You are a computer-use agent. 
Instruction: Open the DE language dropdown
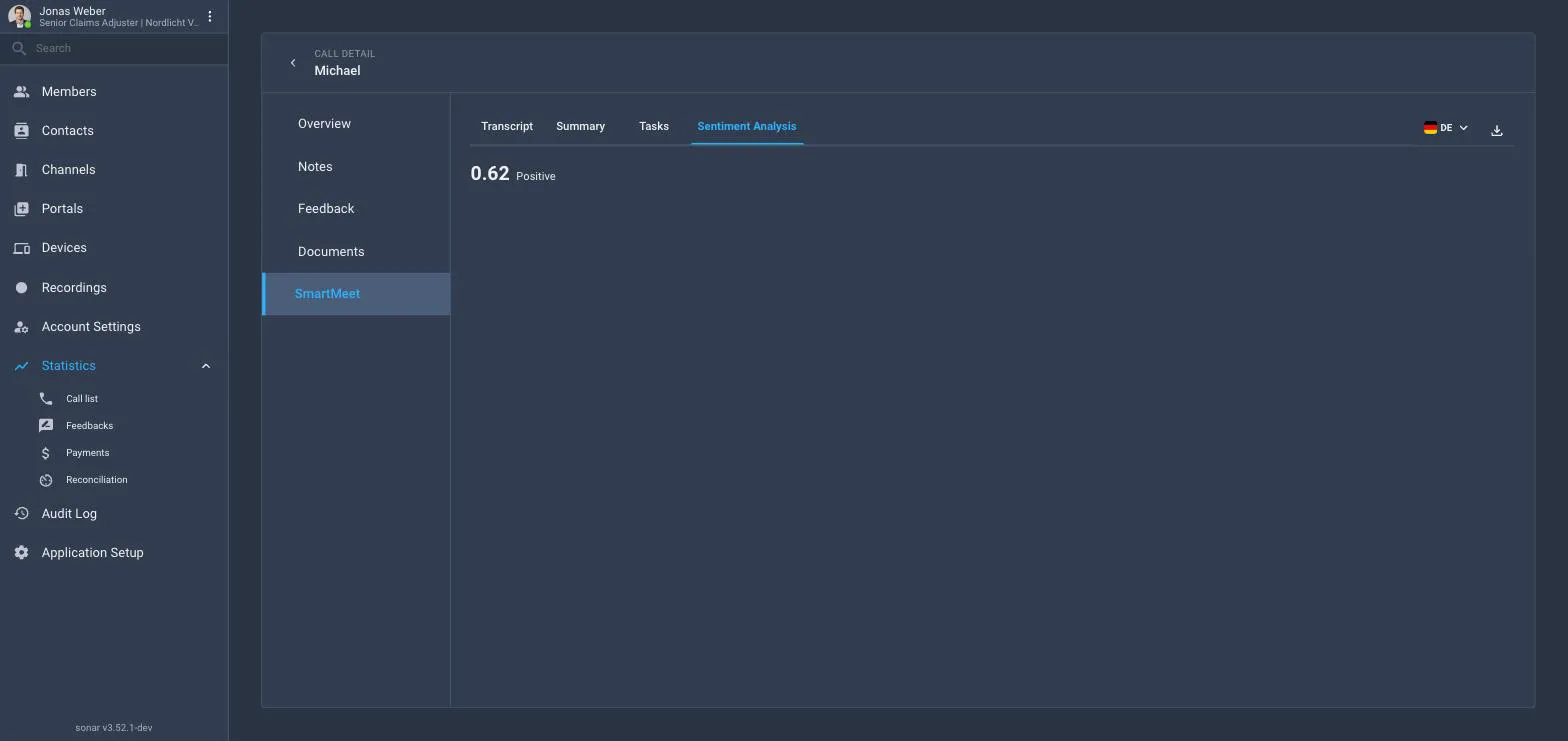coord(1446,128)
